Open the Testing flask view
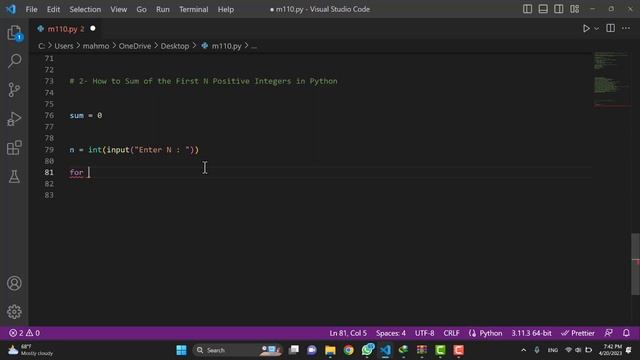Screen dimensions: 640x360 click(x=14, y=177)
